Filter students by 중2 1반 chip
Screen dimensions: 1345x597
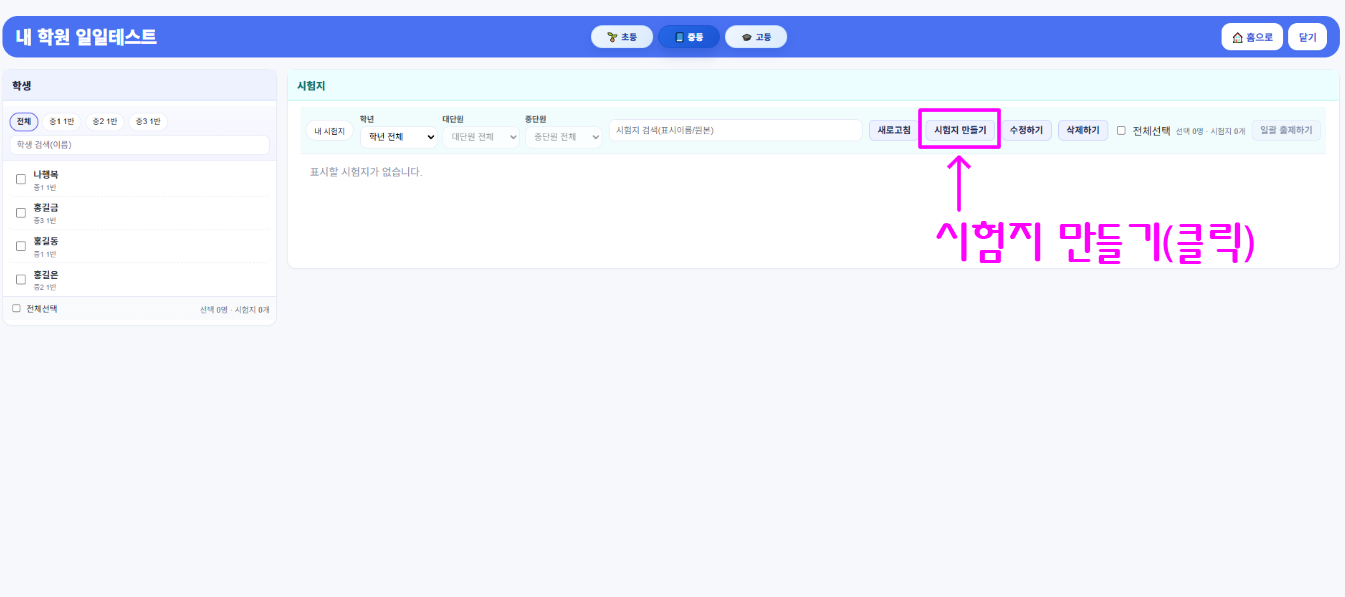coord(105,122)
